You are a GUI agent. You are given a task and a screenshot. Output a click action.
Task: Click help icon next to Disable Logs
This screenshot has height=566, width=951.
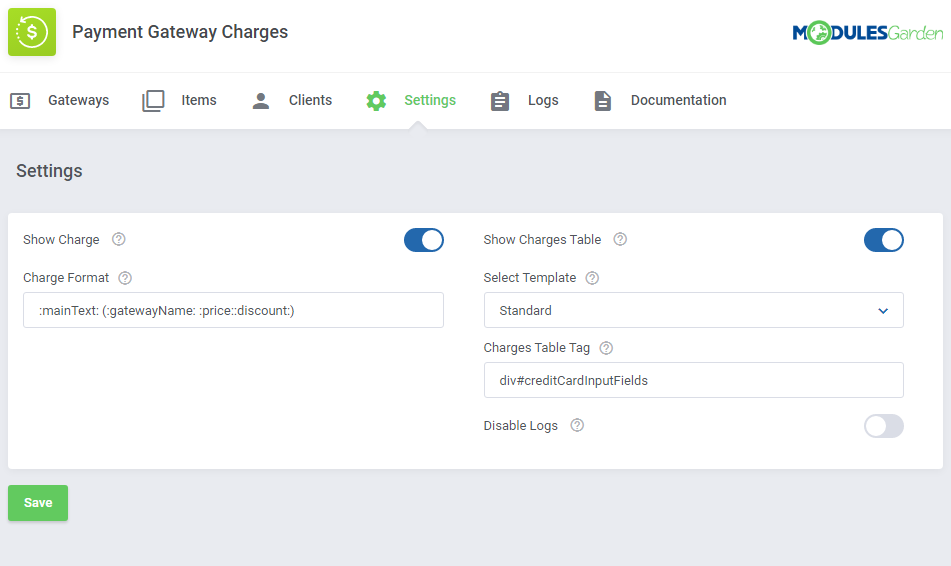577,425
